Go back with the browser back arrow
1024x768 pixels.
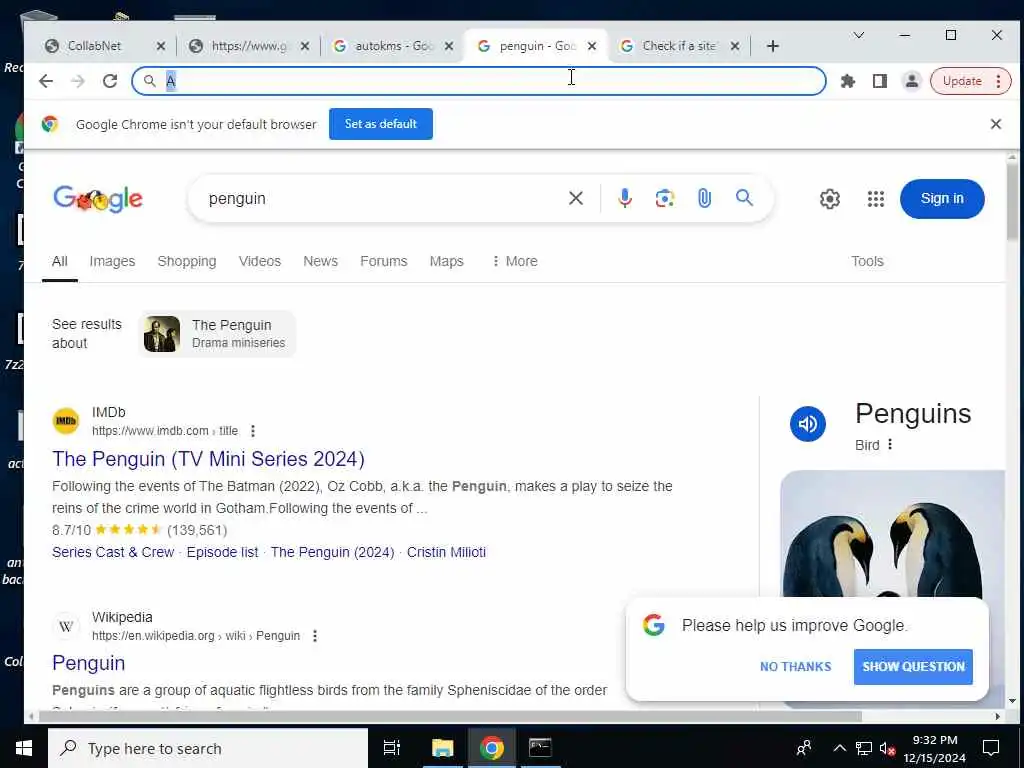[x=46, y=81]
